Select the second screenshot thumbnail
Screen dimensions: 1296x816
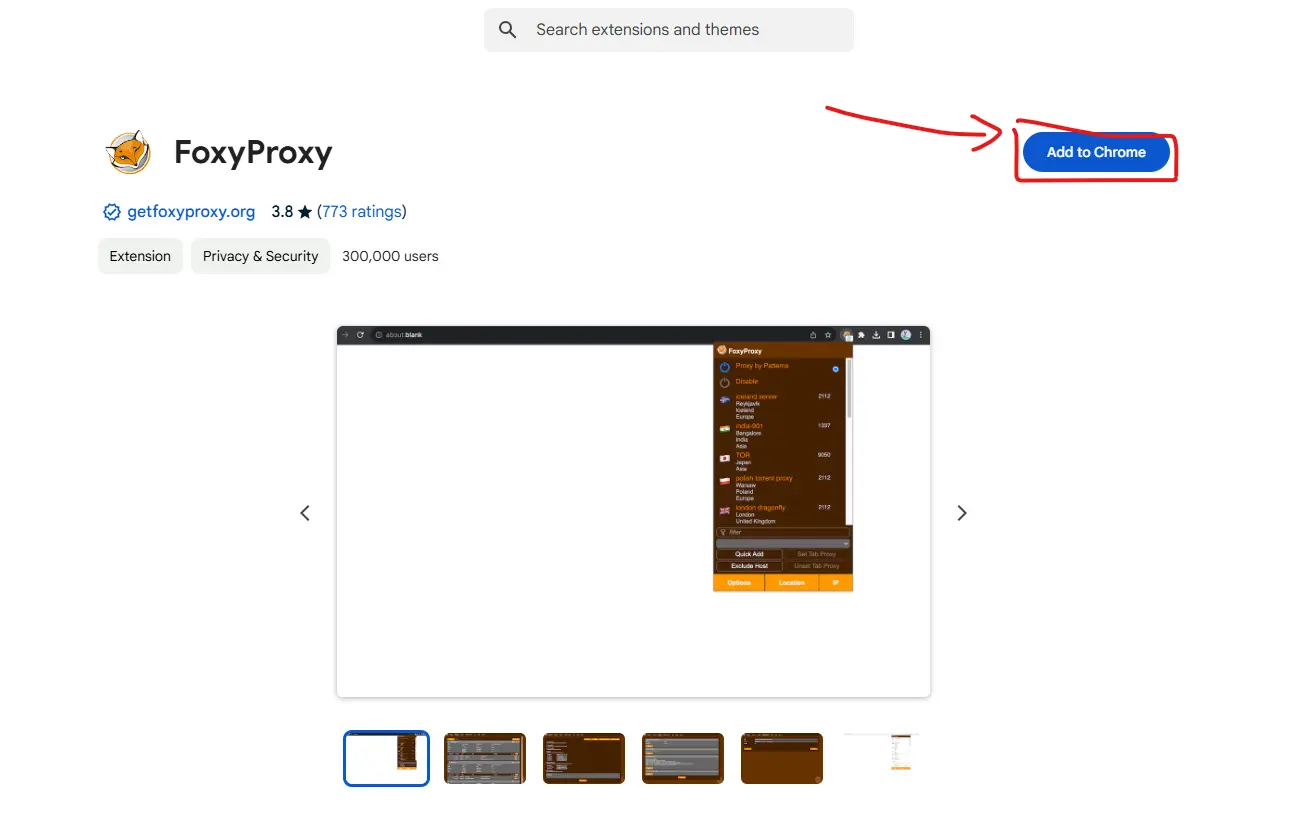485,758
